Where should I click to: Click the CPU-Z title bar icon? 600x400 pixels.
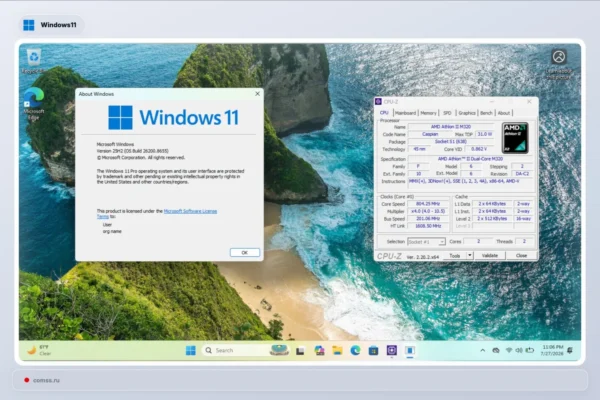(378, 101)
